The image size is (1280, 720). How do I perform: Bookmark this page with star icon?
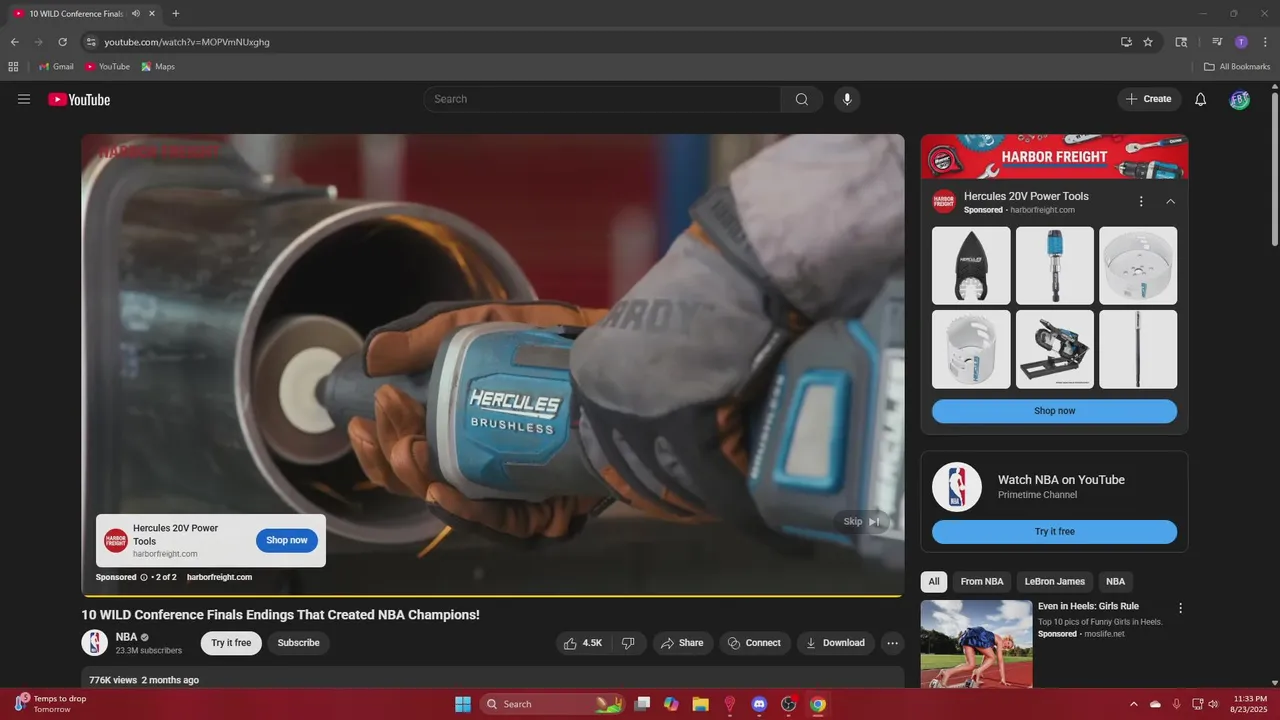coord(1148,42)
